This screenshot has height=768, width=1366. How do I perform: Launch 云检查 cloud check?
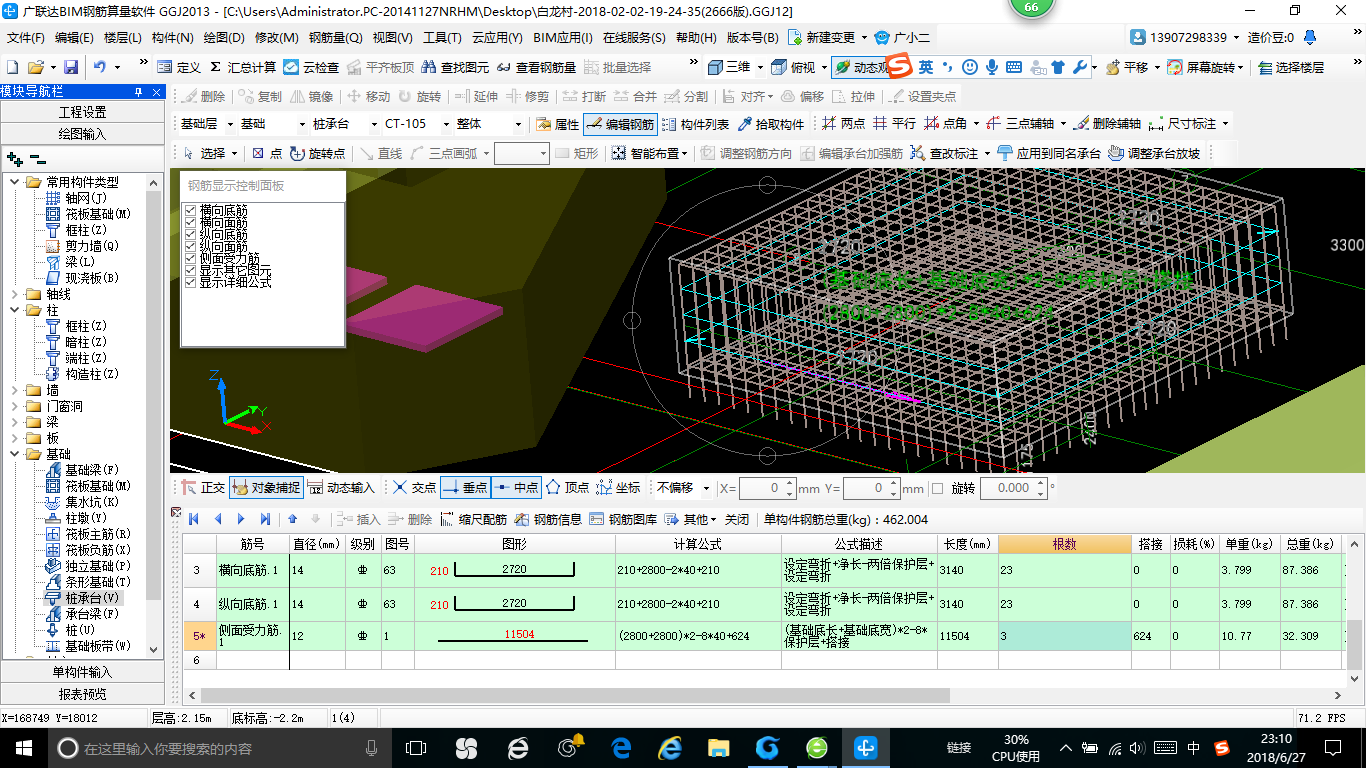(311, 67)
